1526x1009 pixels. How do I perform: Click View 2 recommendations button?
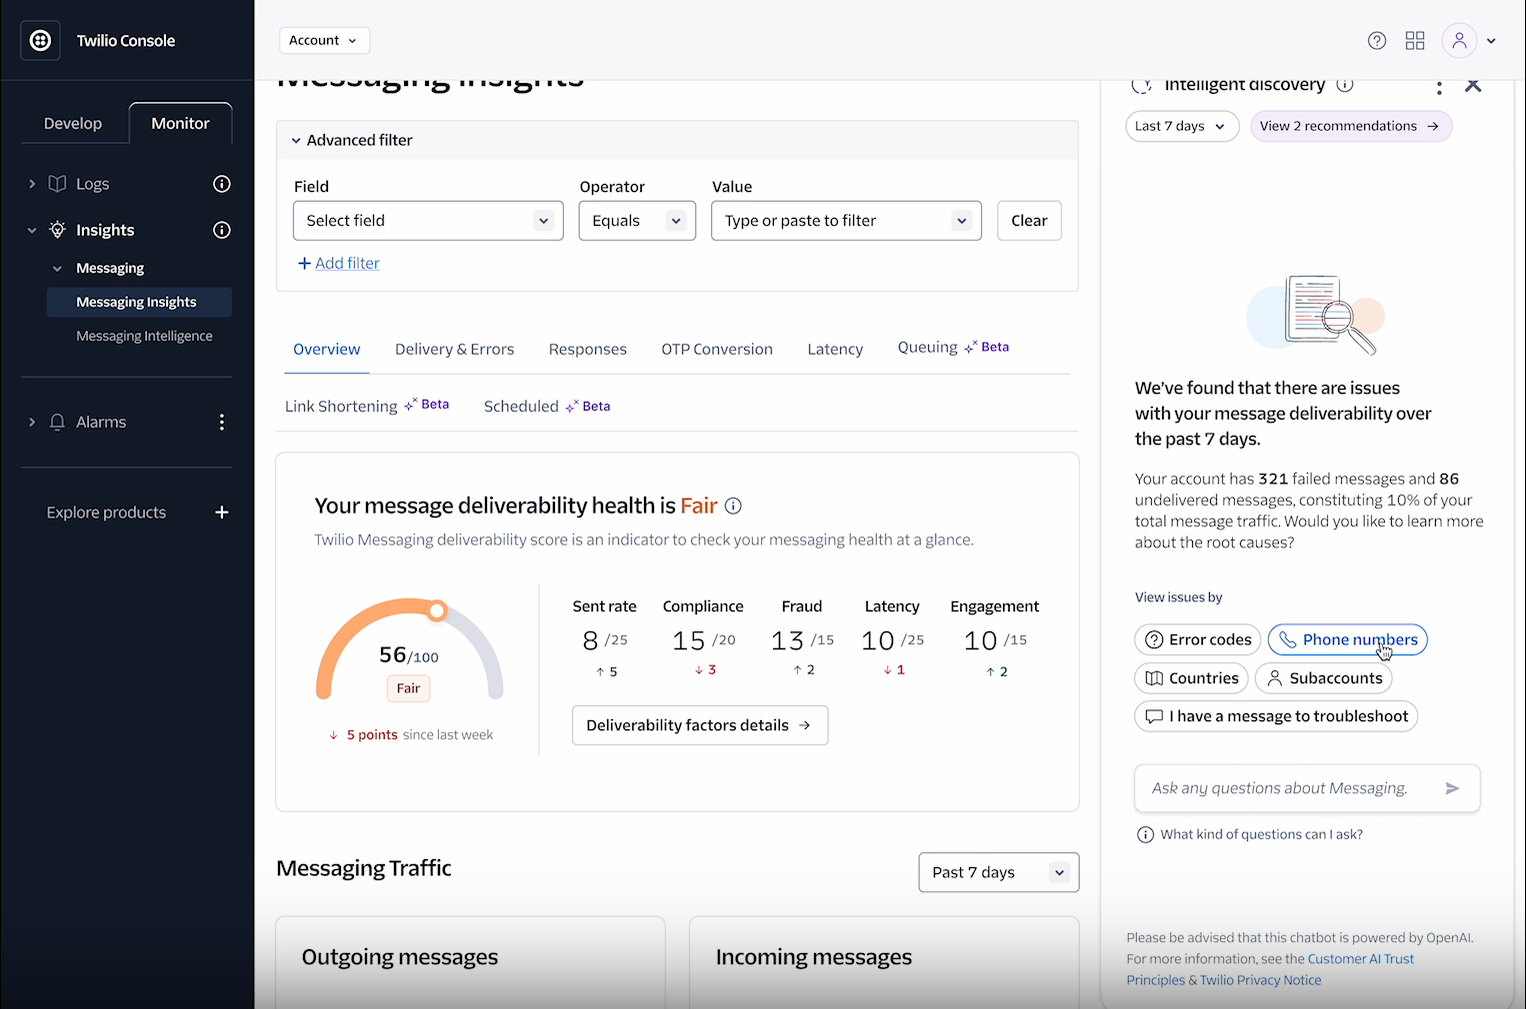1351,126
